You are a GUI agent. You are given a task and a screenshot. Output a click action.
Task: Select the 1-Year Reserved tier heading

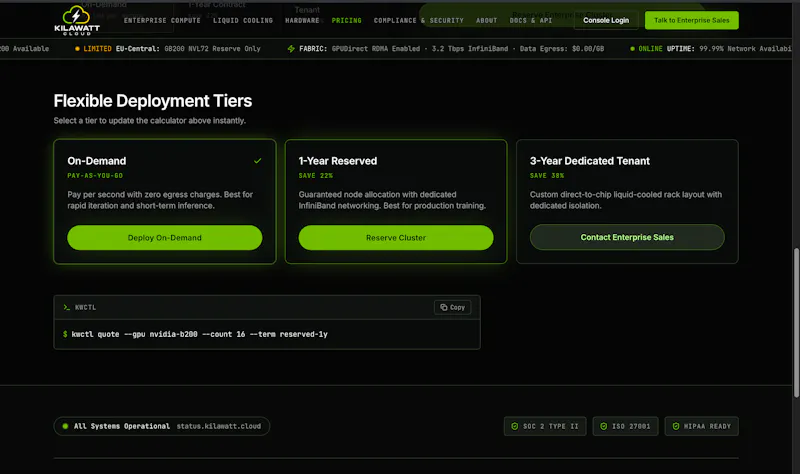(338, 161)
